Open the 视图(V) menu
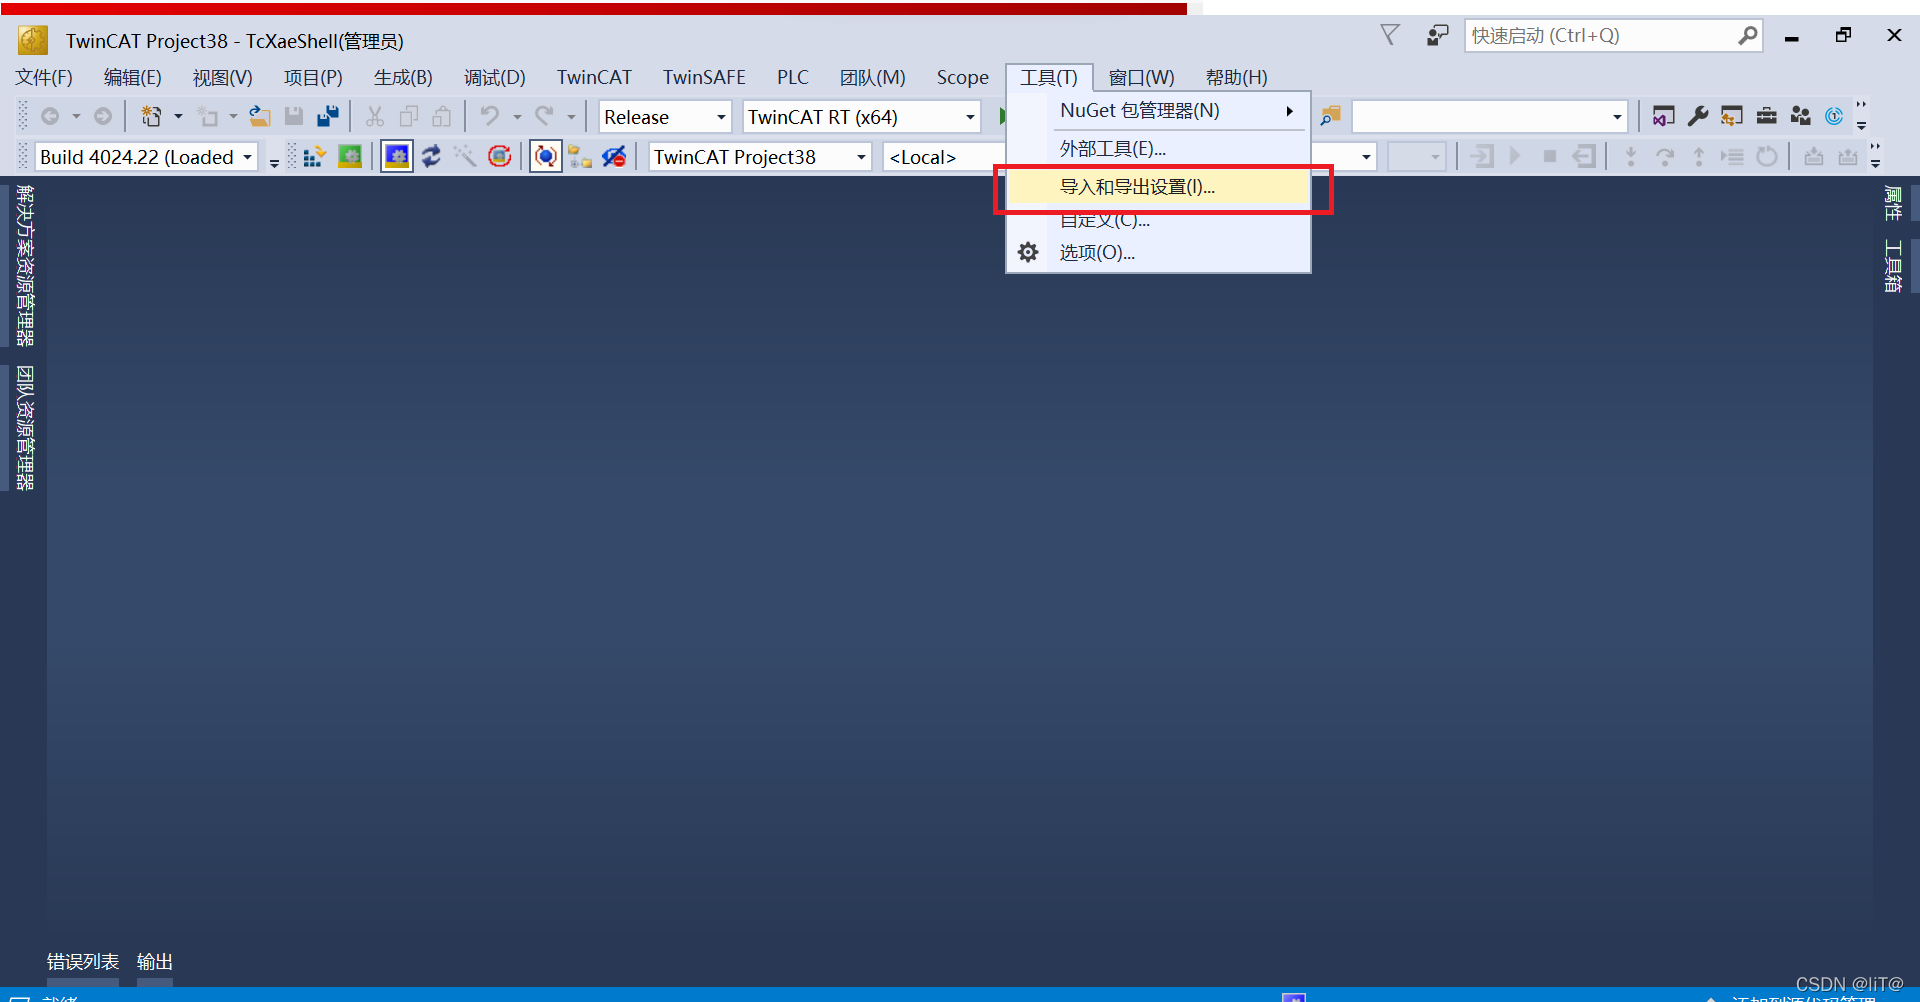Viewport: 1920px width, 1002px height. [223, 78]
